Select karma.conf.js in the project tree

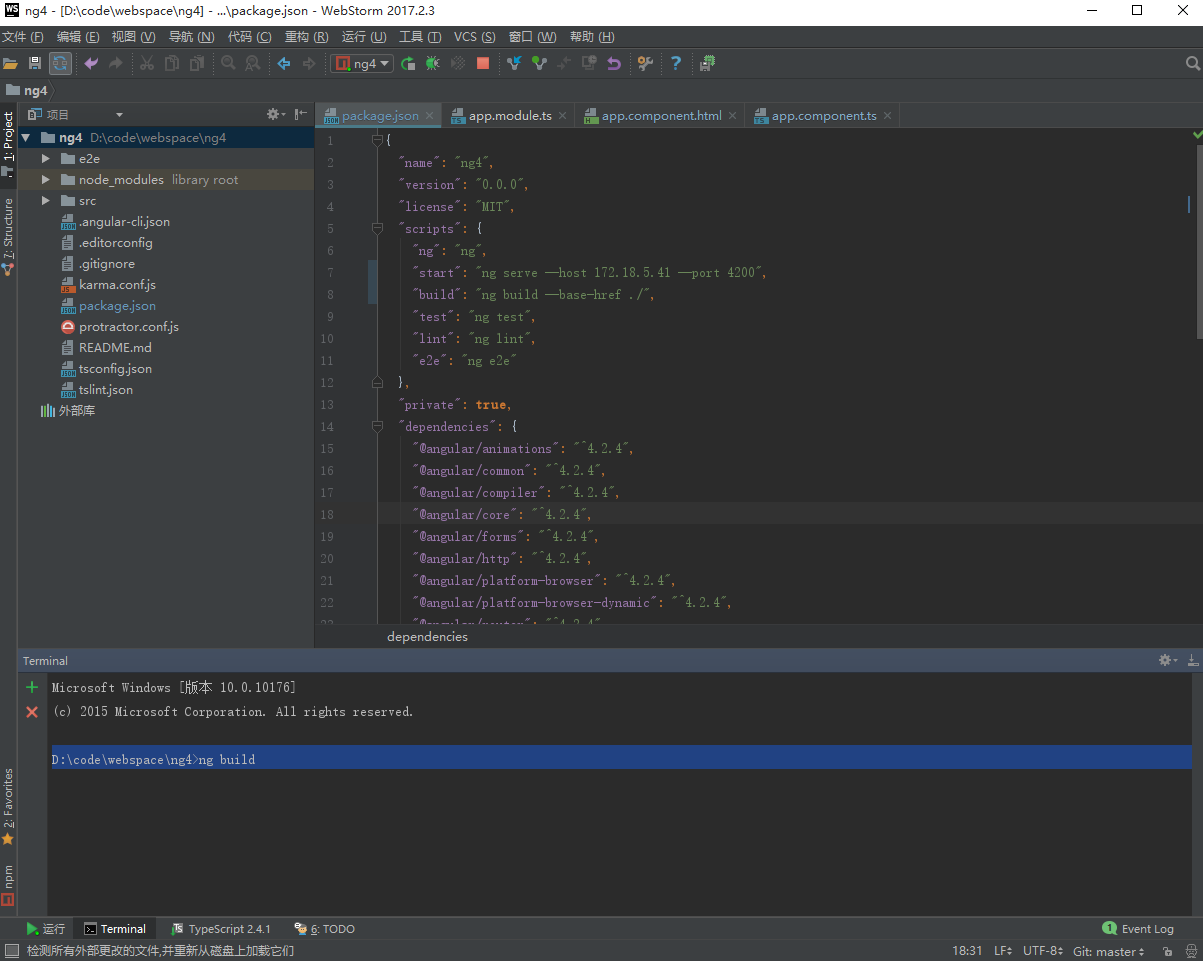coord(117,285)
